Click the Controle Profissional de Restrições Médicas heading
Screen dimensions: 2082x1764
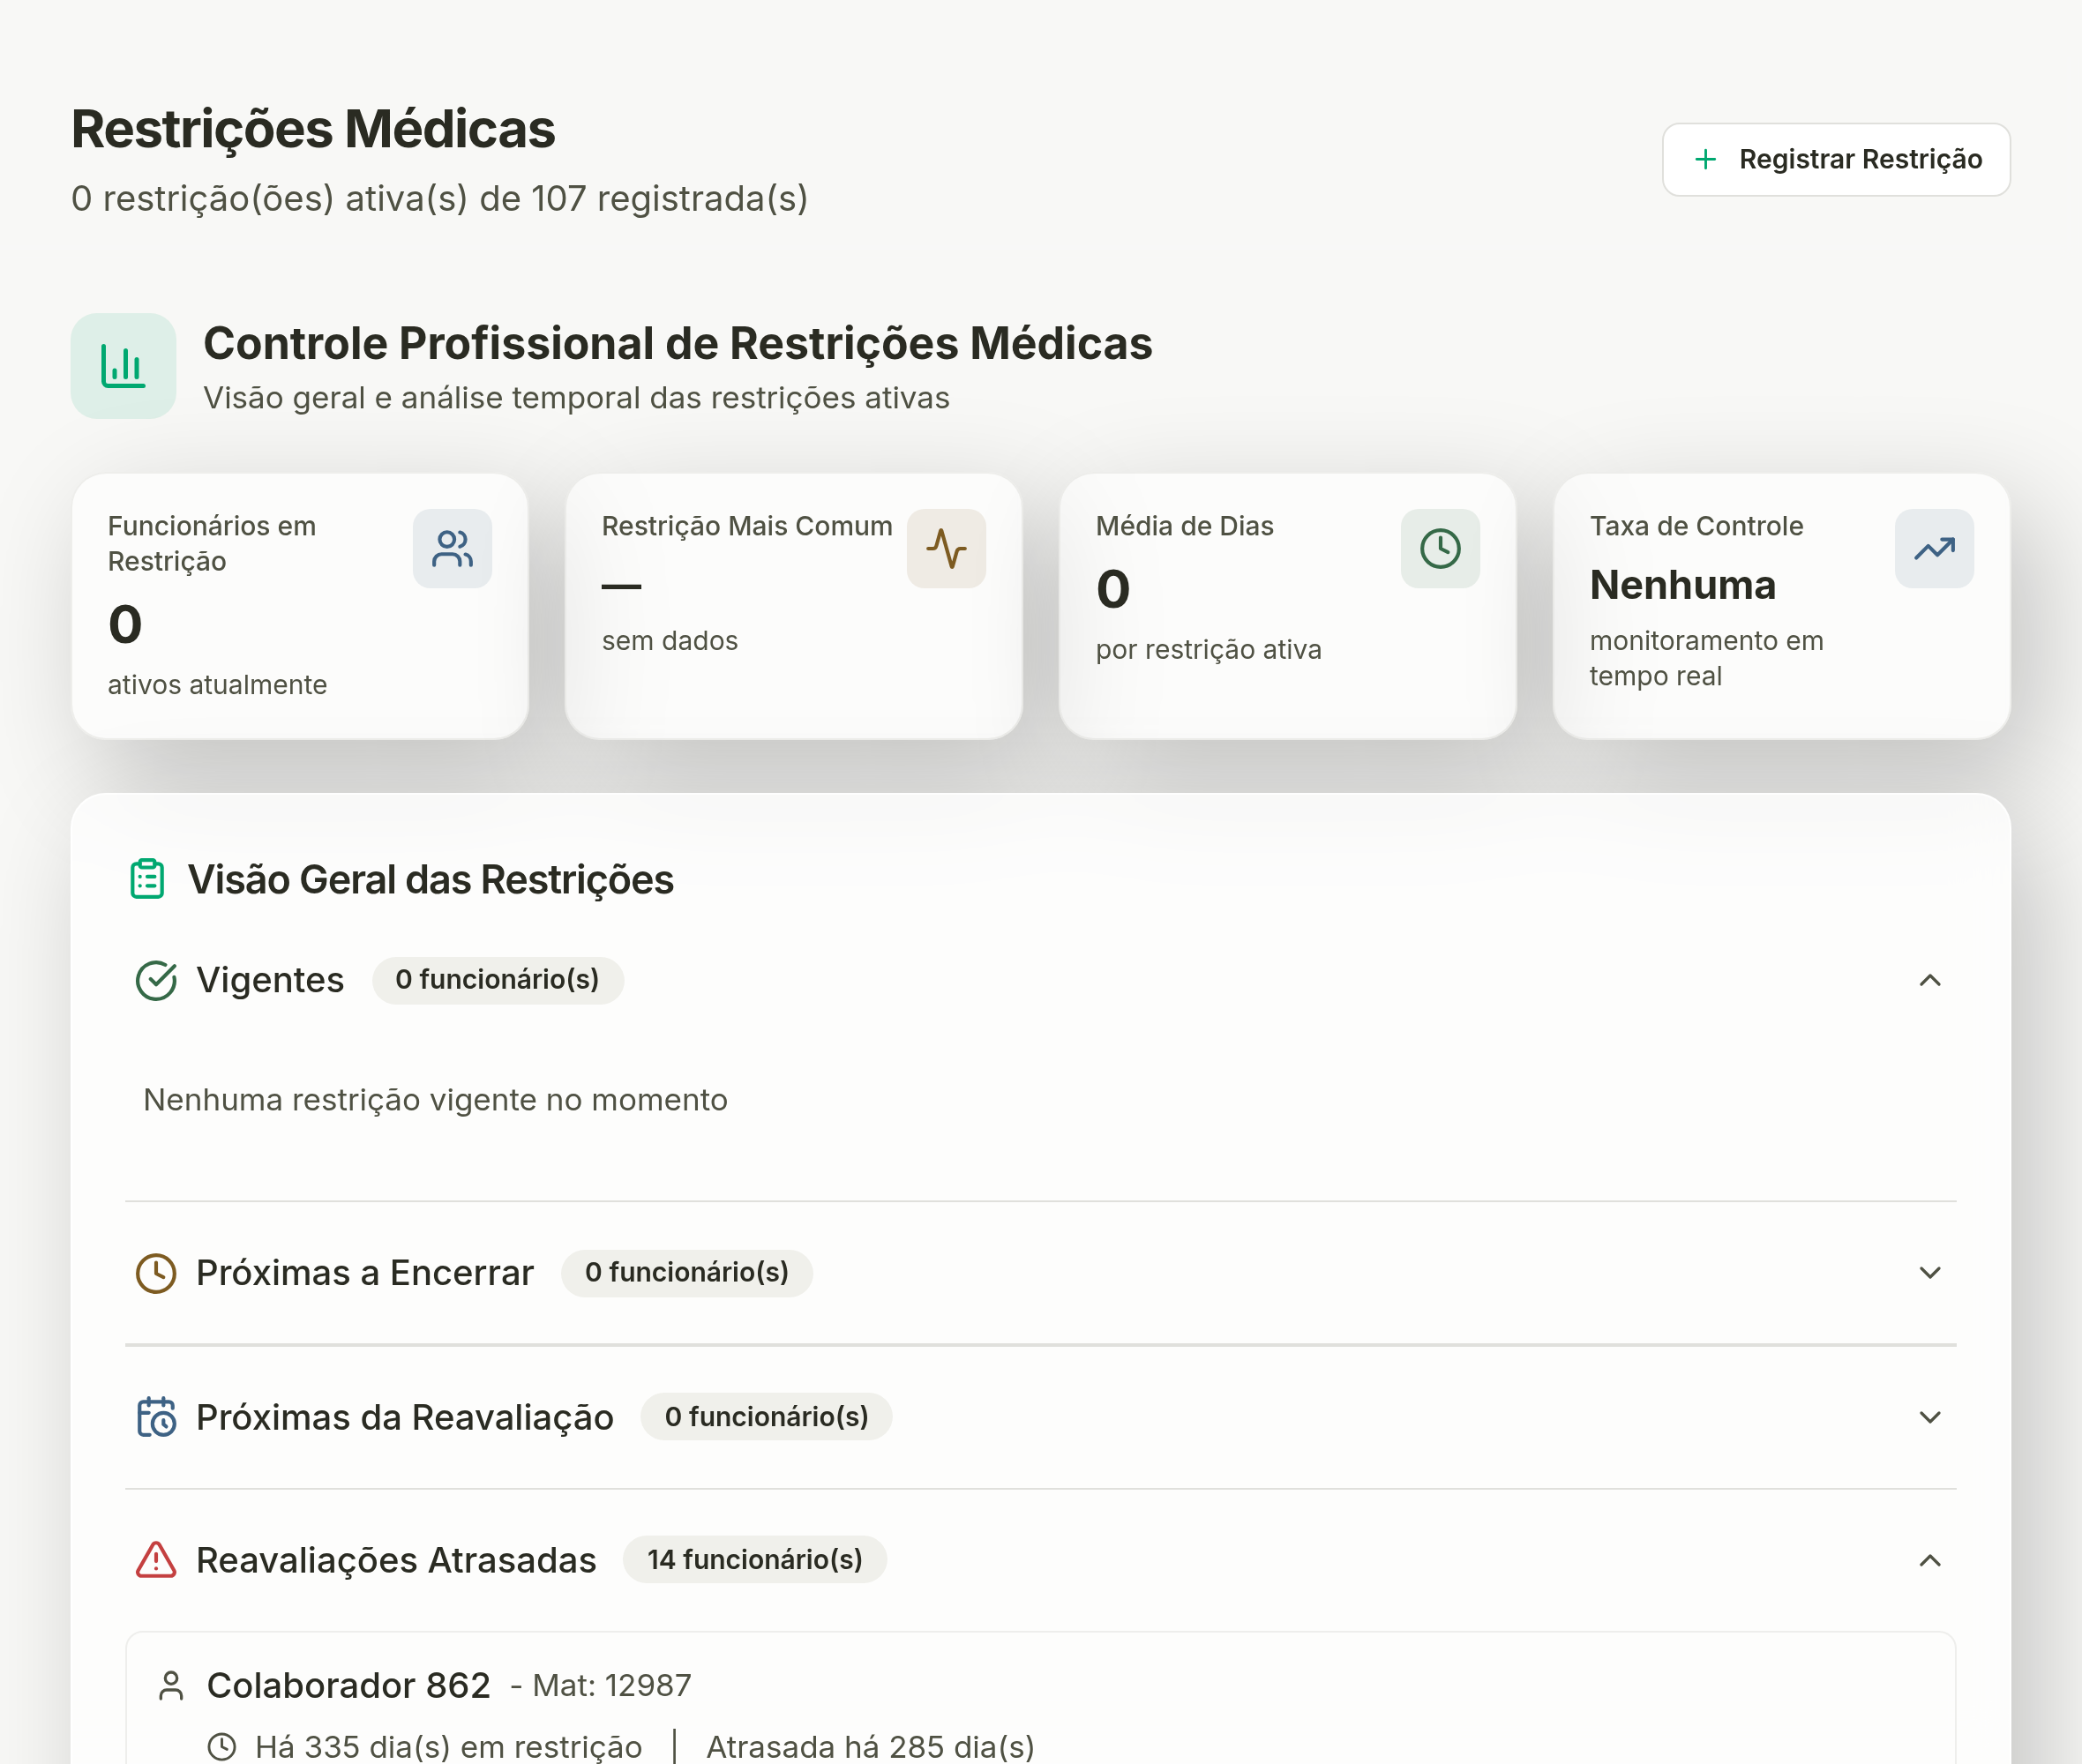(678, 344)
